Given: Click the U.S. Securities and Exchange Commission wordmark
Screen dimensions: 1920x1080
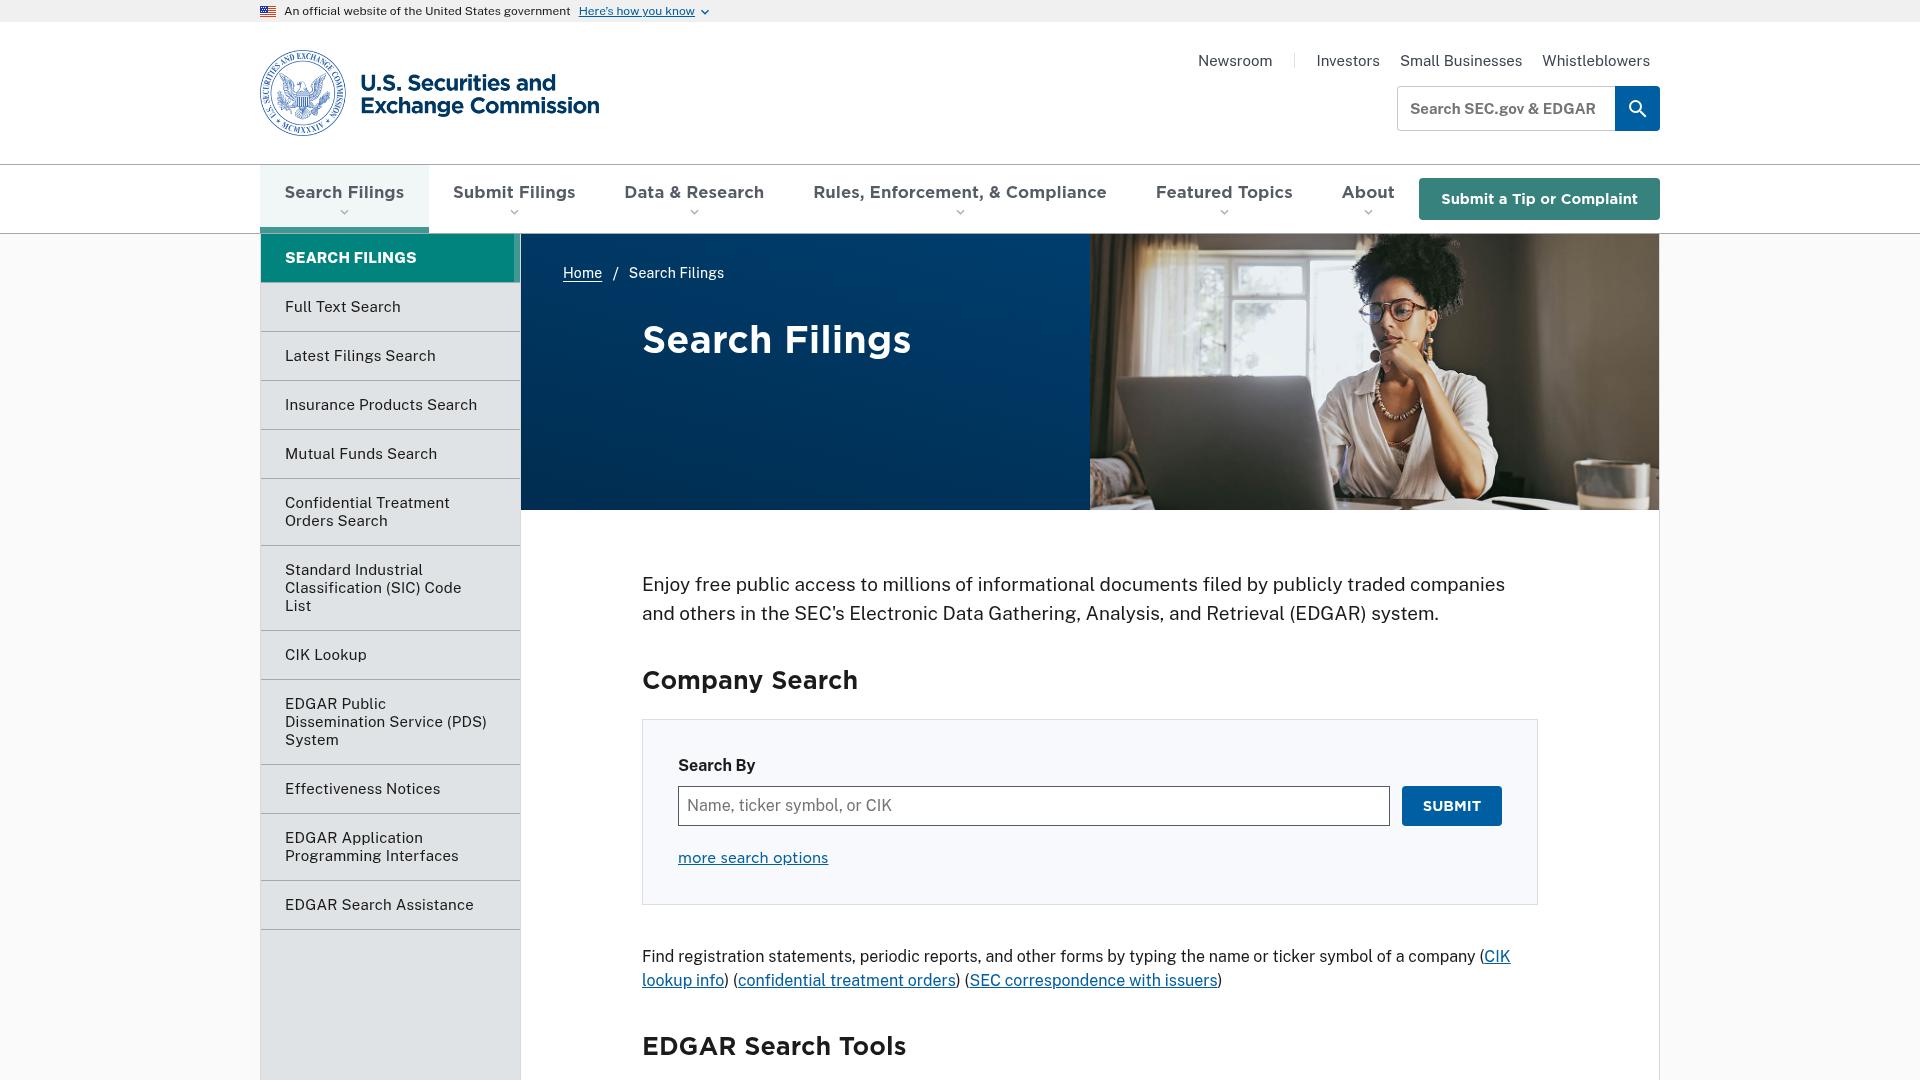Looking at the screenshot, I should click(480, 94).
